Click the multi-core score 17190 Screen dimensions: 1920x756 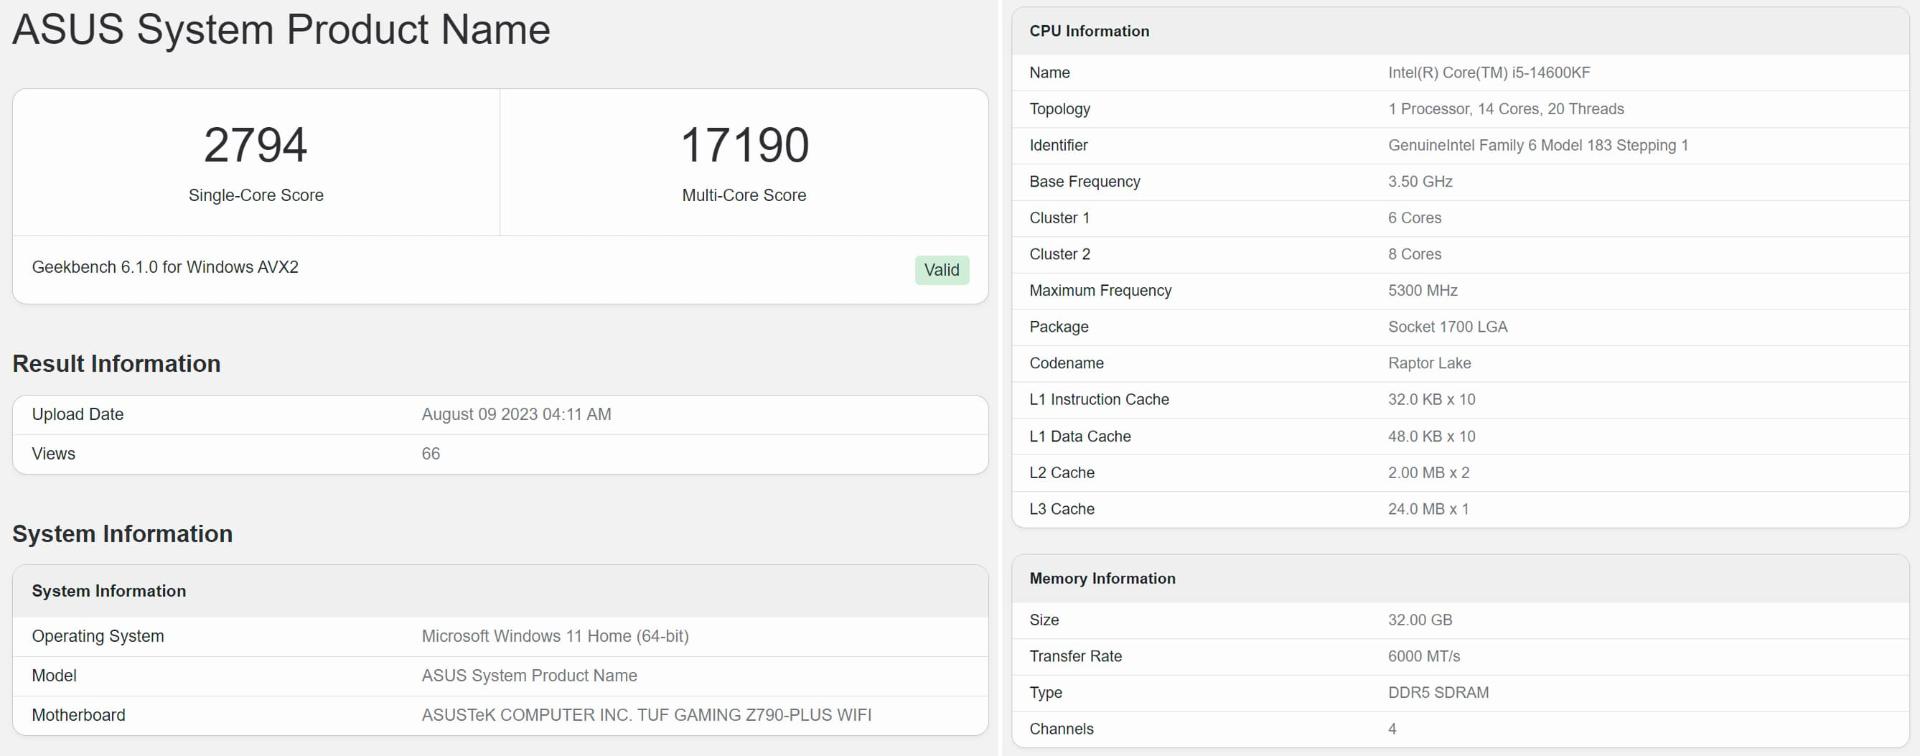[x=744, y=146]
